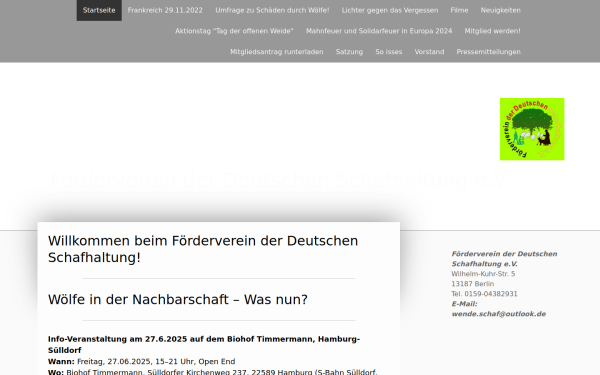
Task: Open Frankreich 29.11.2022 page
Action: (165, 10)
